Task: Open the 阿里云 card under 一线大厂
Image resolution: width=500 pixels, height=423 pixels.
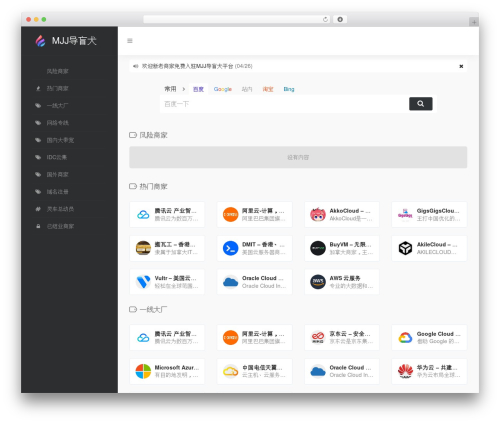Action: click(x=254, y=337)
